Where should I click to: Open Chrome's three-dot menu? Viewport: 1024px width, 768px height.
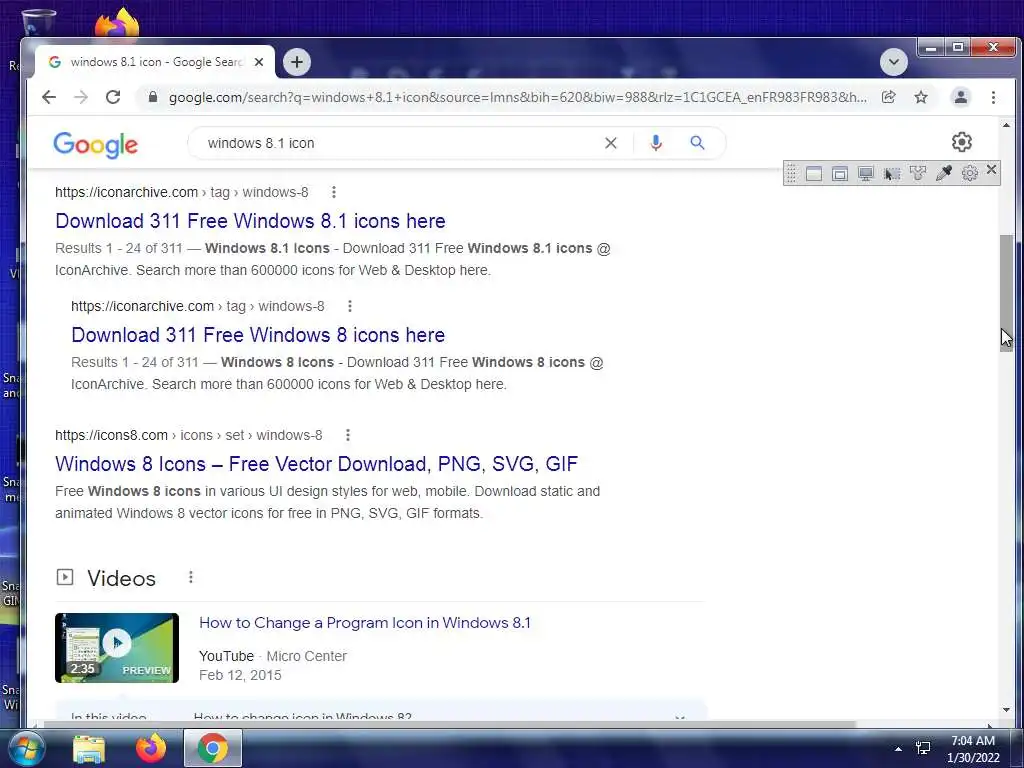993,97
